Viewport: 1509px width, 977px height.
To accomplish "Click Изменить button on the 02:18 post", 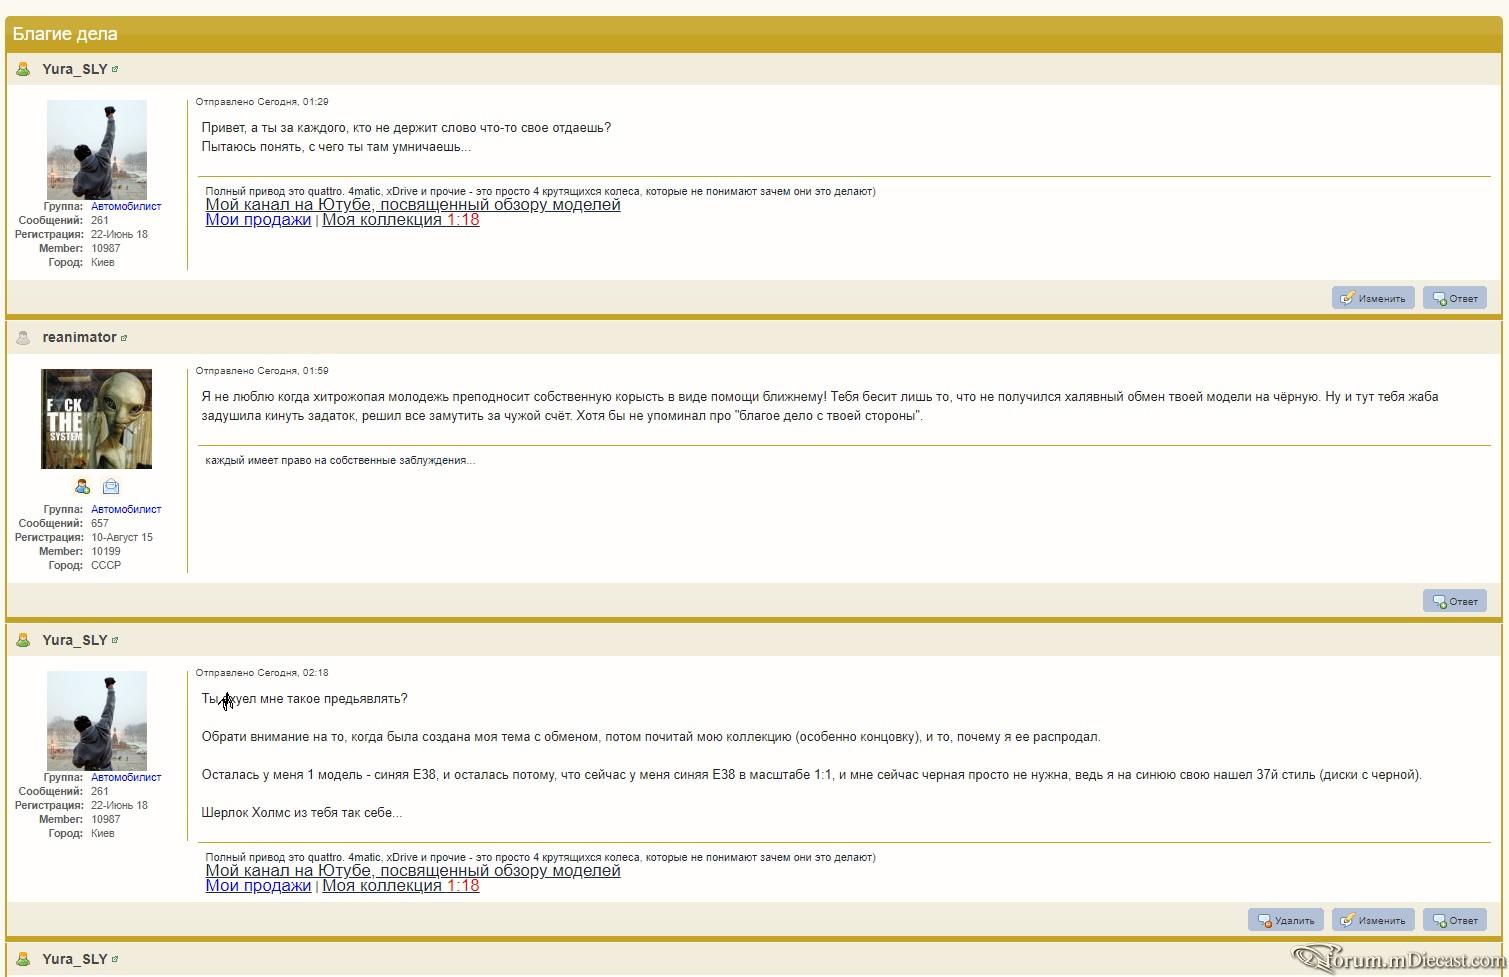I will click(1373, 920).
